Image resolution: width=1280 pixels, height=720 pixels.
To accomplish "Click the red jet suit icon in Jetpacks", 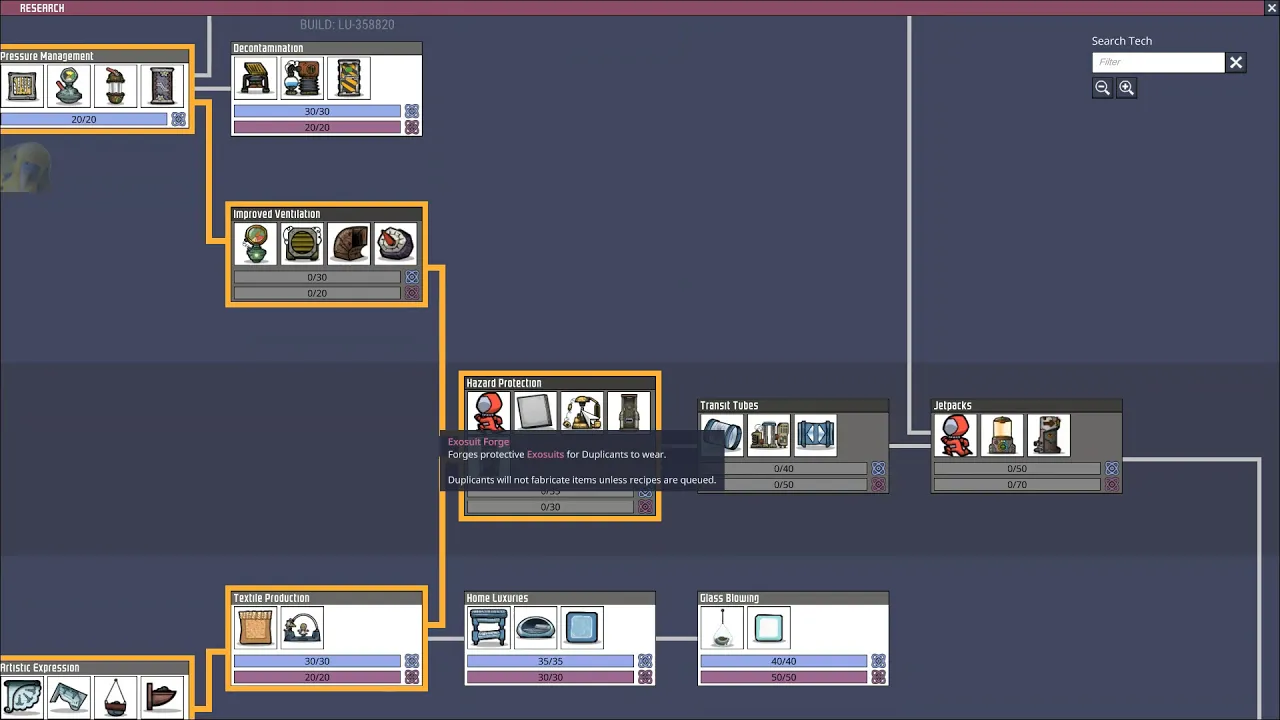I will tap(955, 435).
